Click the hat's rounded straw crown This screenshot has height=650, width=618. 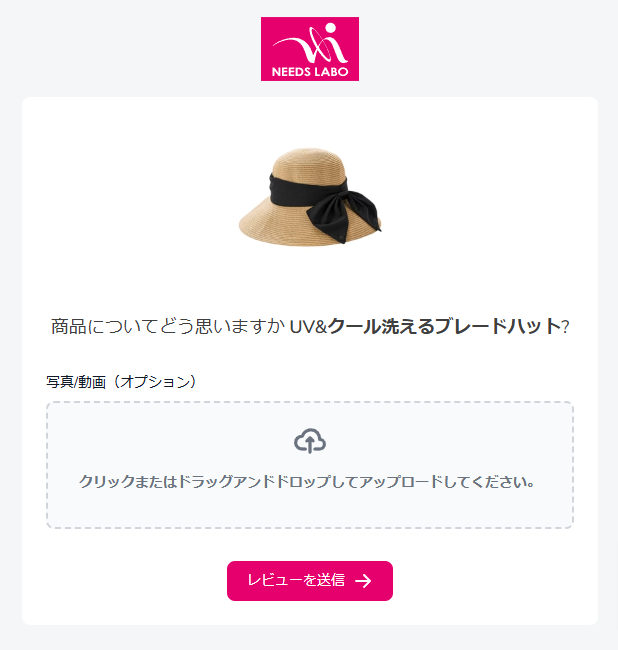pyautogui.click(x=309, y=162)
